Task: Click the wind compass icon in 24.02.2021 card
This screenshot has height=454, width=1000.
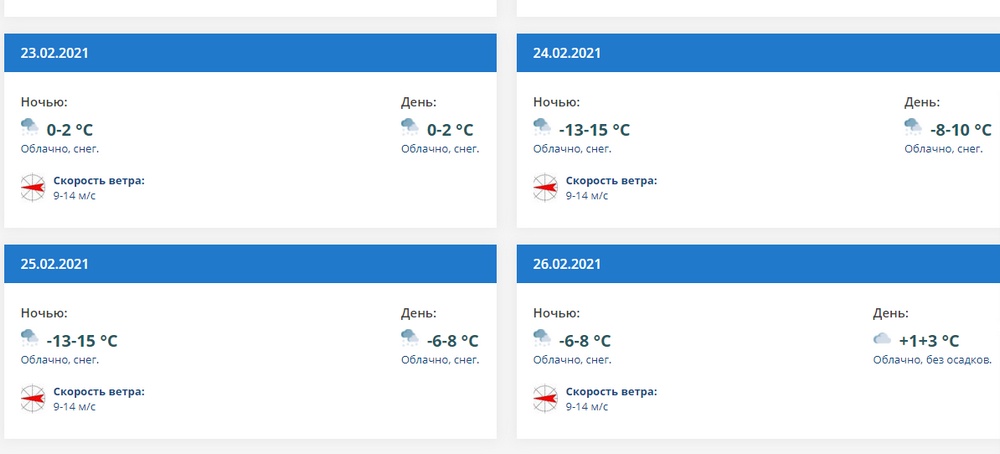Action: click(545, 187)
